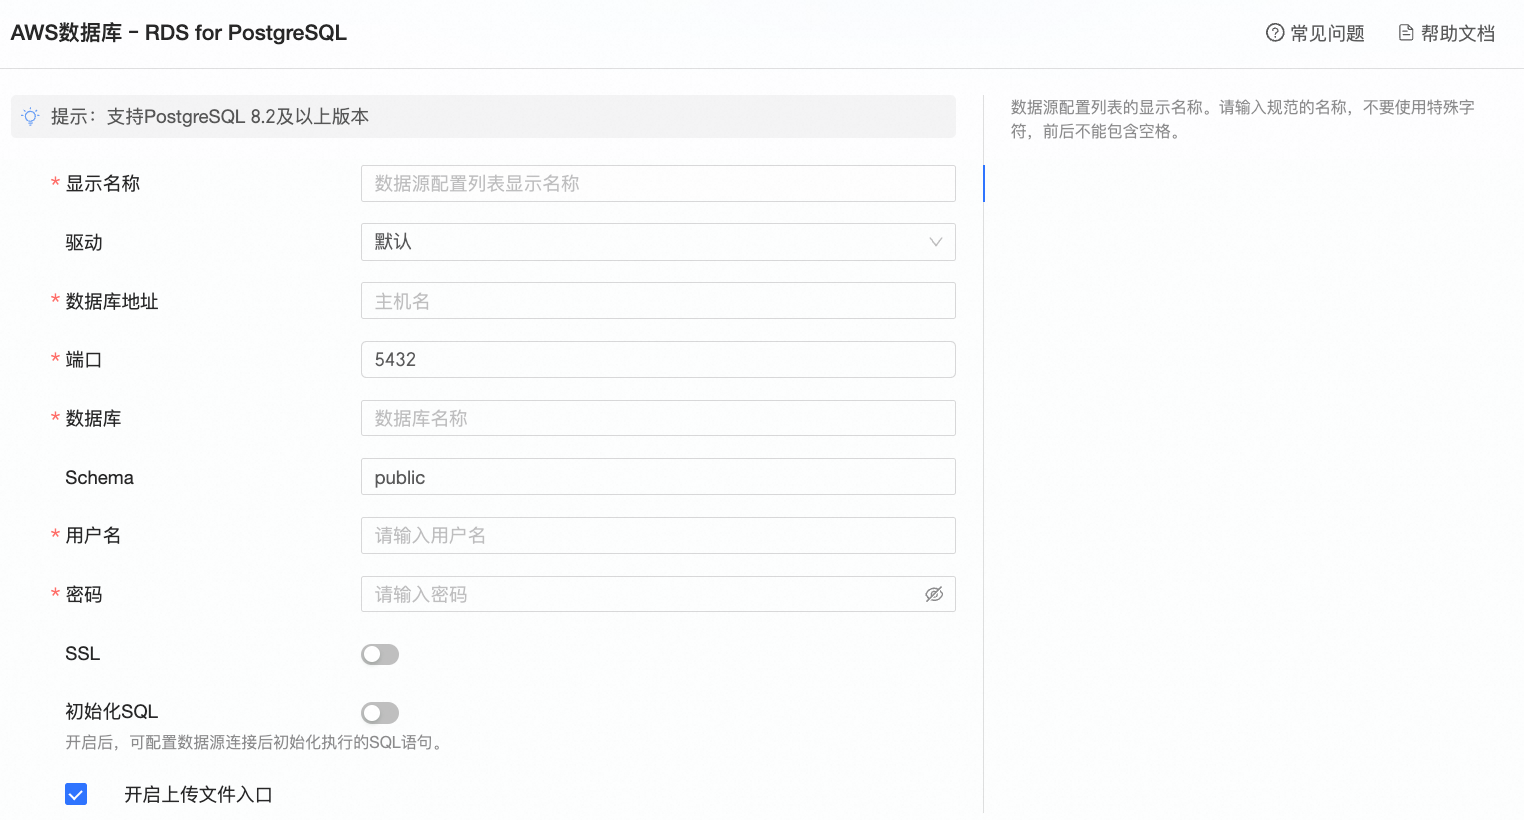The width and height of the screenshot is (1524, 820).
Task: Click the FAQ question mark icon
Action: coord(1274,33)
